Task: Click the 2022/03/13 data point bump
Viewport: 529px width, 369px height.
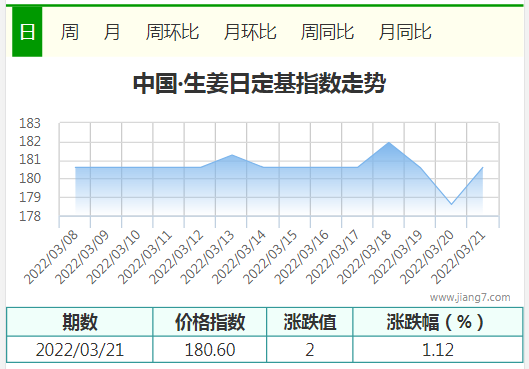Action: tap(232, 155)
